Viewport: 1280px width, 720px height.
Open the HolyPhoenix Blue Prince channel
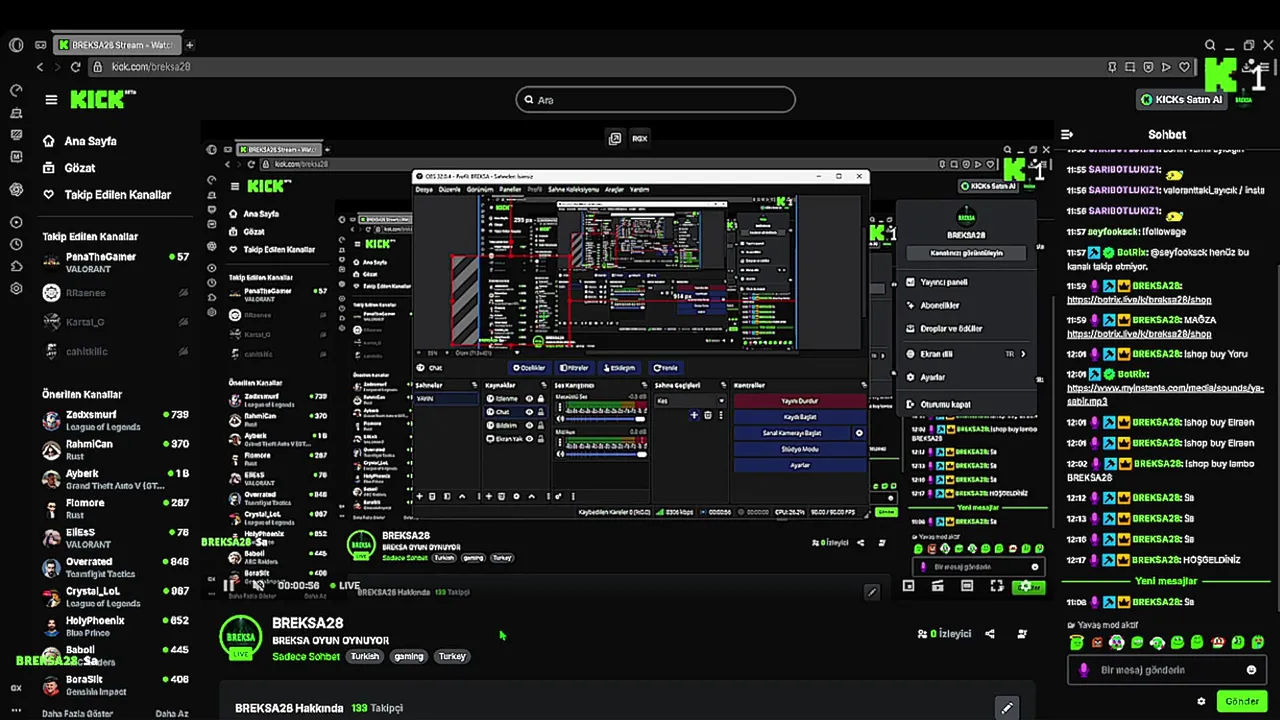pos(116,626)
